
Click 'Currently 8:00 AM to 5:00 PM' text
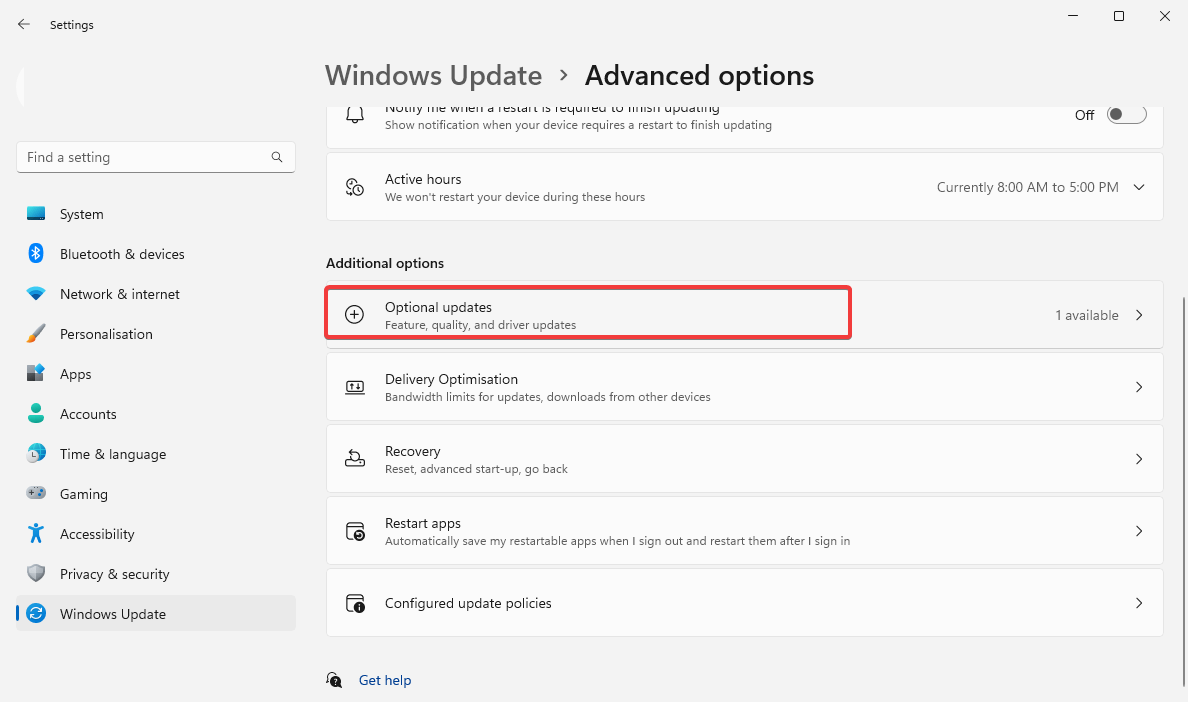(1027, 187)
